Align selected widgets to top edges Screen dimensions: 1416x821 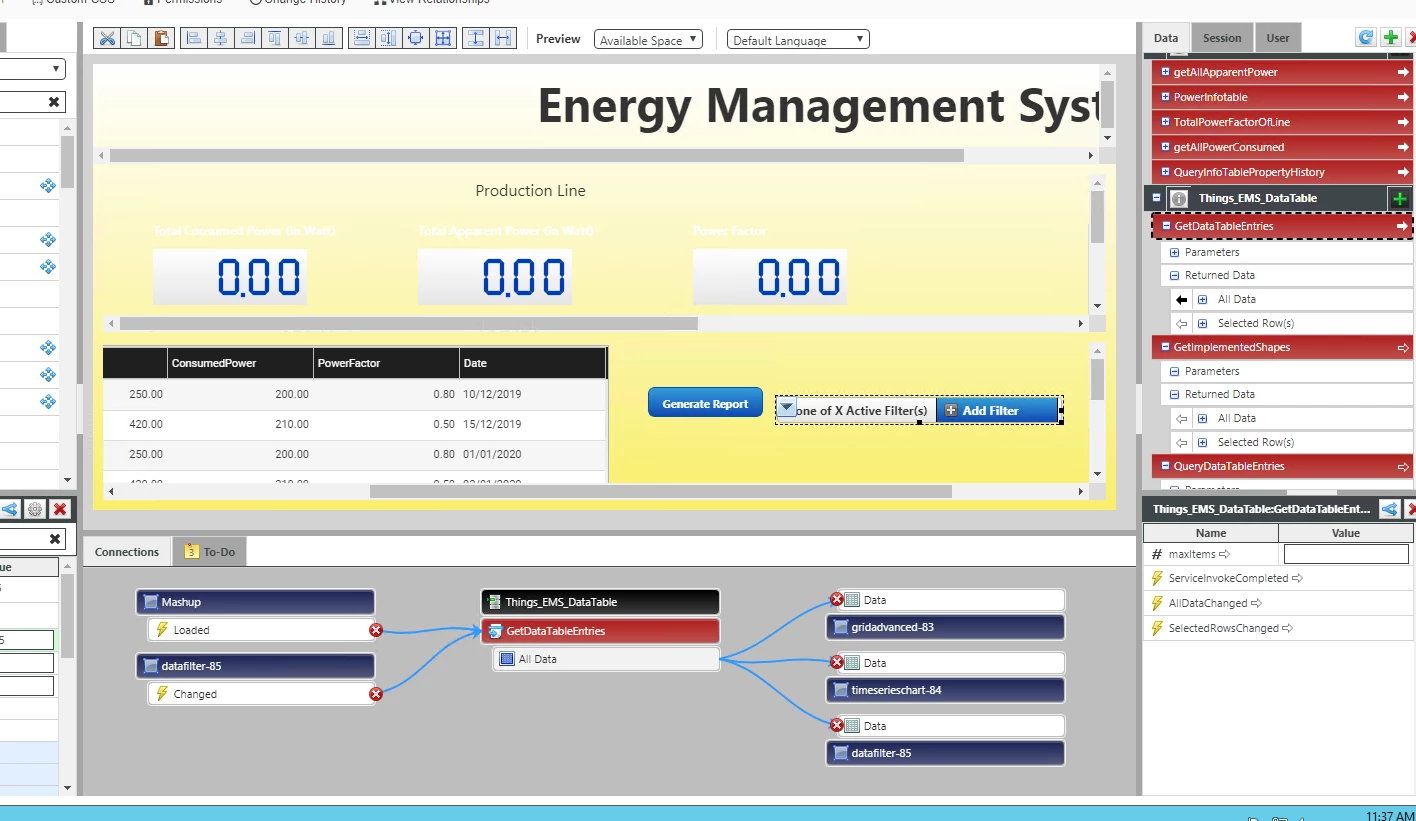[x=275, y=39]
